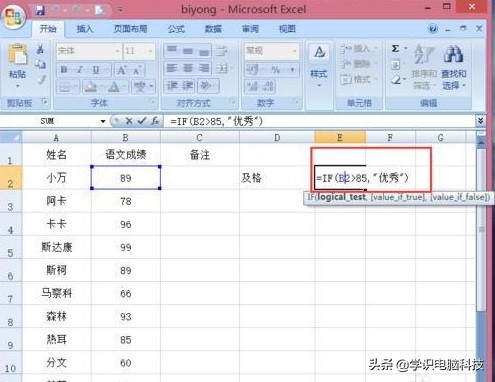
Task: Open the Font dialog launcher
Action: pos(152,101)
